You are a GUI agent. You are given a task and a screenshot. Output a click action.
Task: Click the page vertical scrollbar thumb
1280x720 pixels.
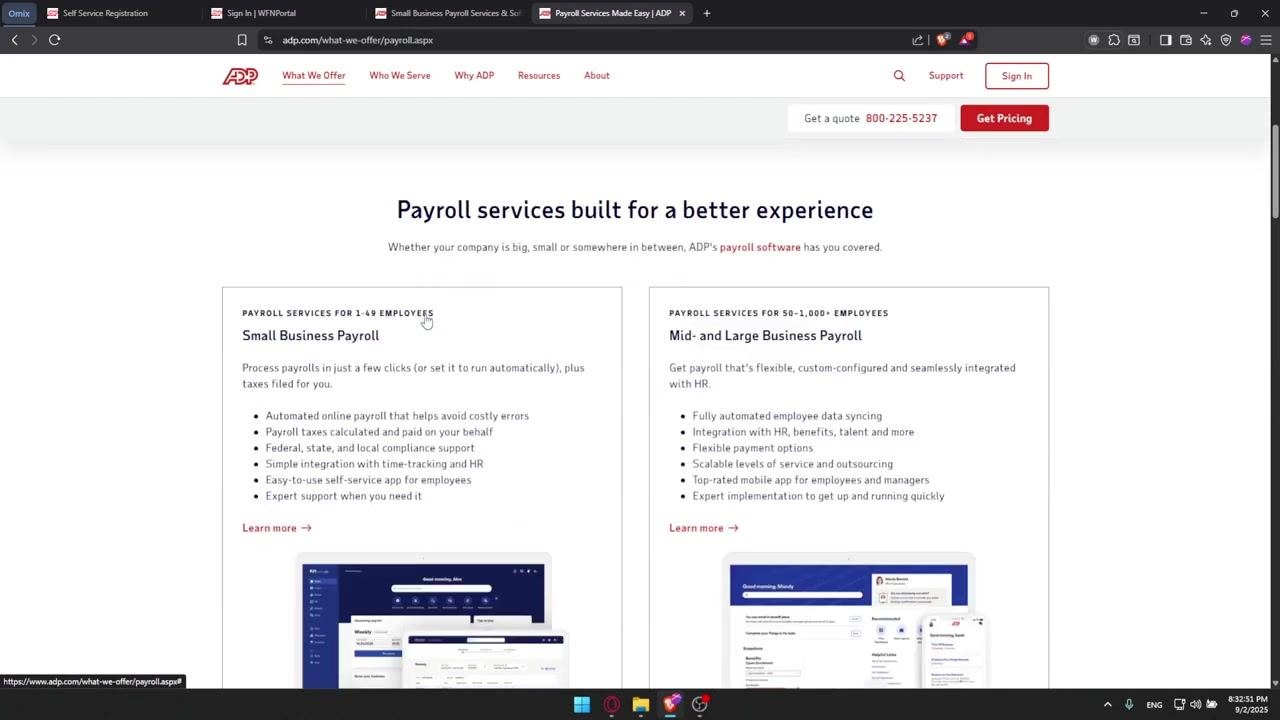tap(1275, 170)
